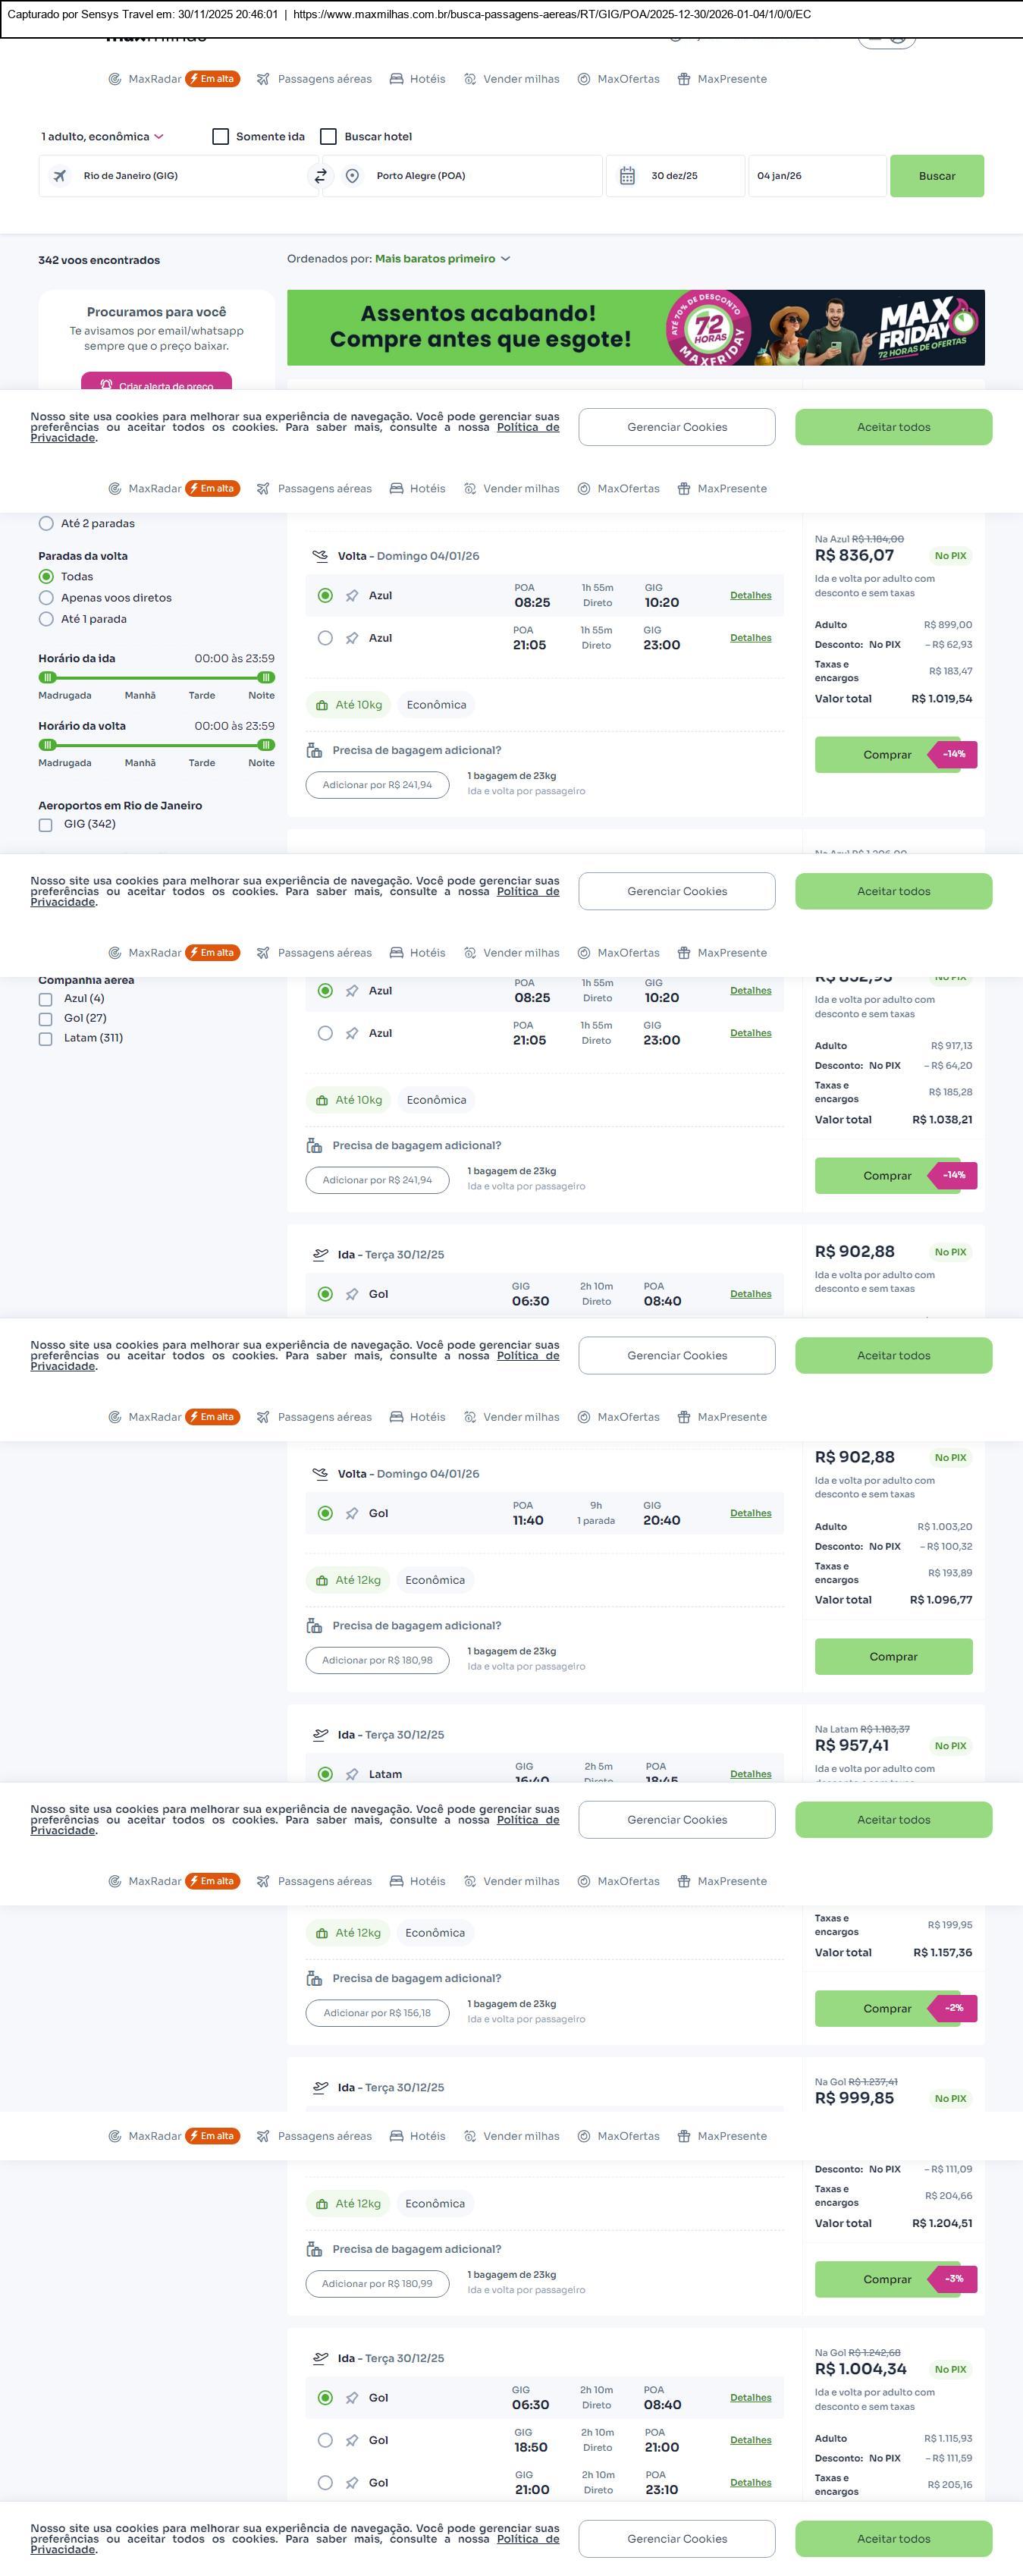The image size is (1023, 2576).
Task: Click the calendar icon beside 30 dez/25
Action: [627, 176]
